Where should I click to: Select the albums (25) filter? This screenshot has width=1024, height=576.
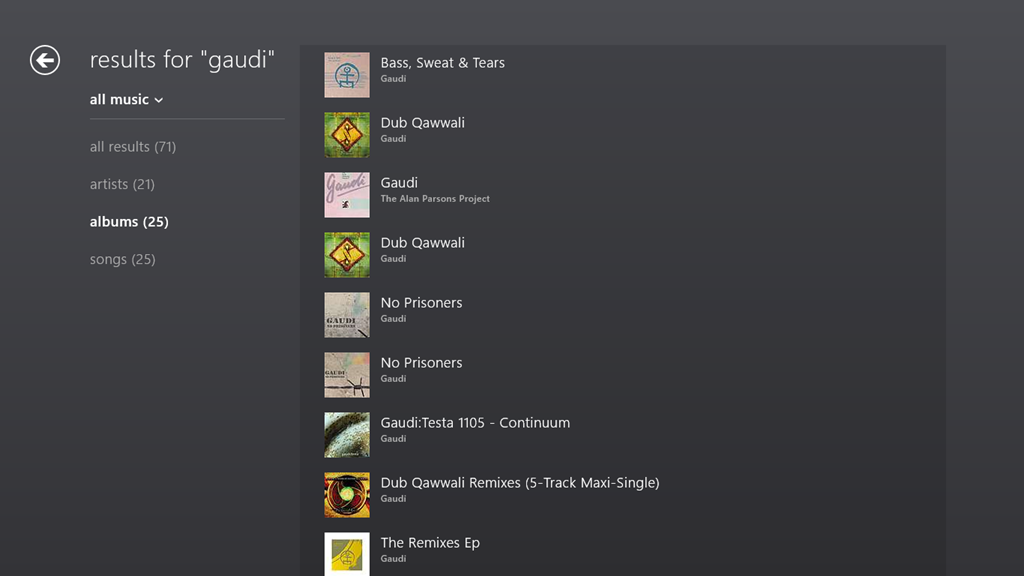(129, 222)
